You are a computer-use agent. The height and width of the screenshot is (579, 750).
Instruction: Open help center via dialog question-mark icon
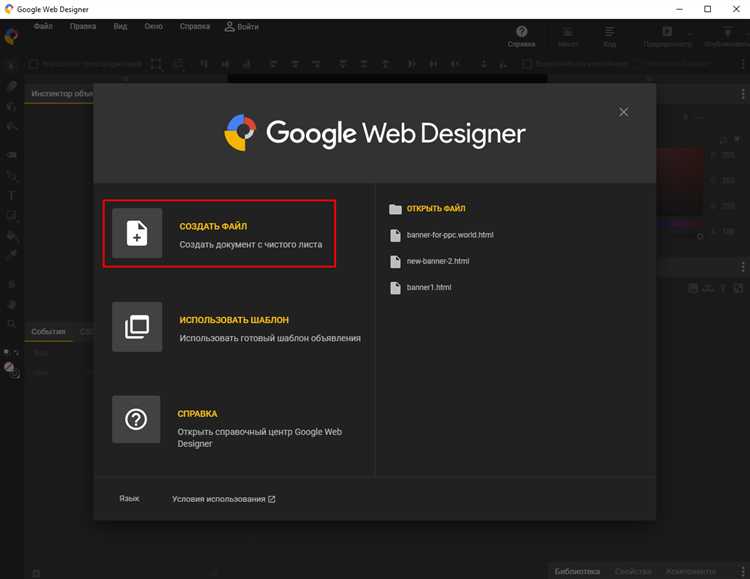[137, 420]
